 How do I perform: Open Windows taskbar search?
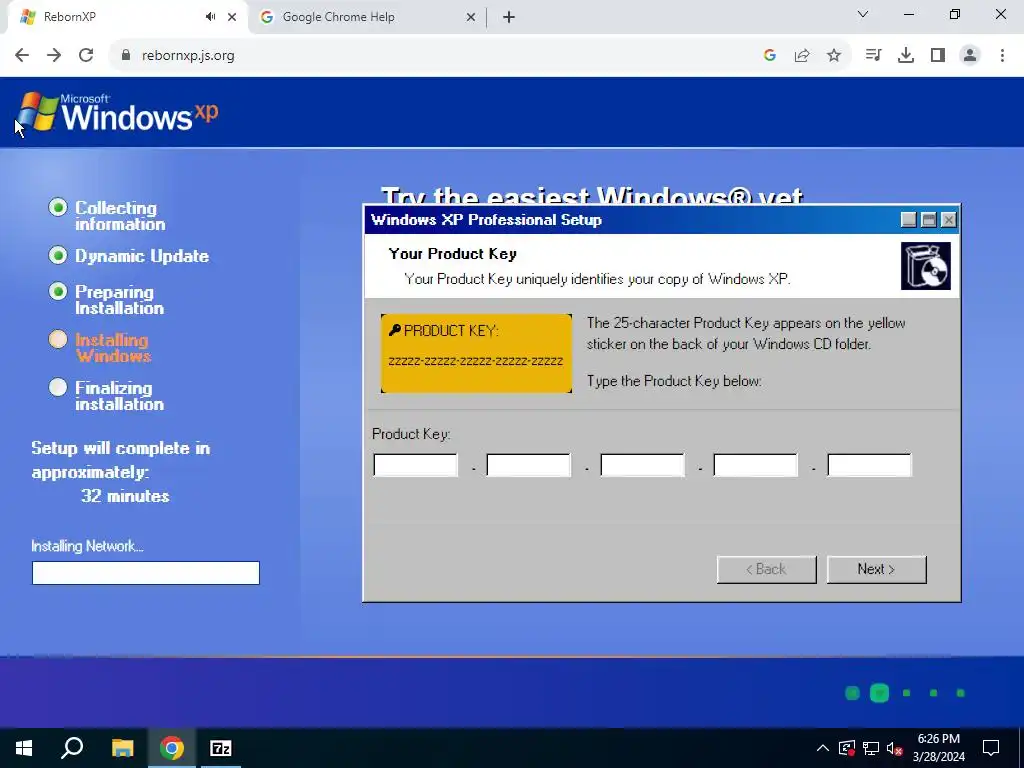tap(72, 748)
